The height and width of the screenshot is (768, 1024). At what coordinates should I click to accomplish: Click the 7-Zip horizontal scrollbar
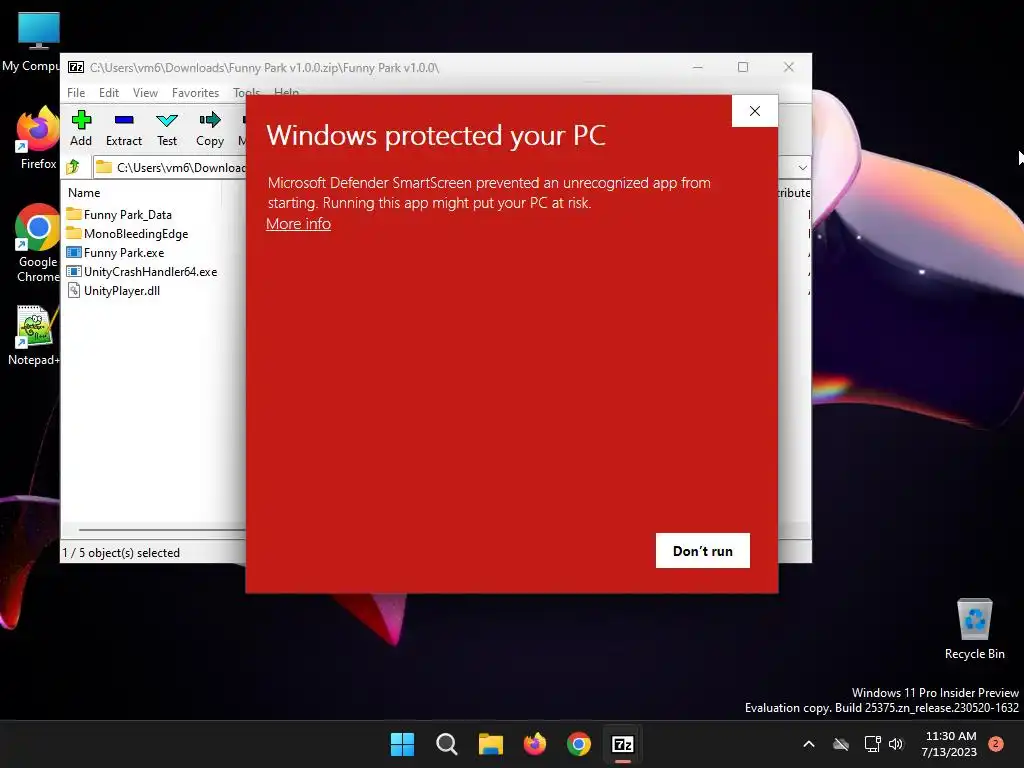pos(162,529)
